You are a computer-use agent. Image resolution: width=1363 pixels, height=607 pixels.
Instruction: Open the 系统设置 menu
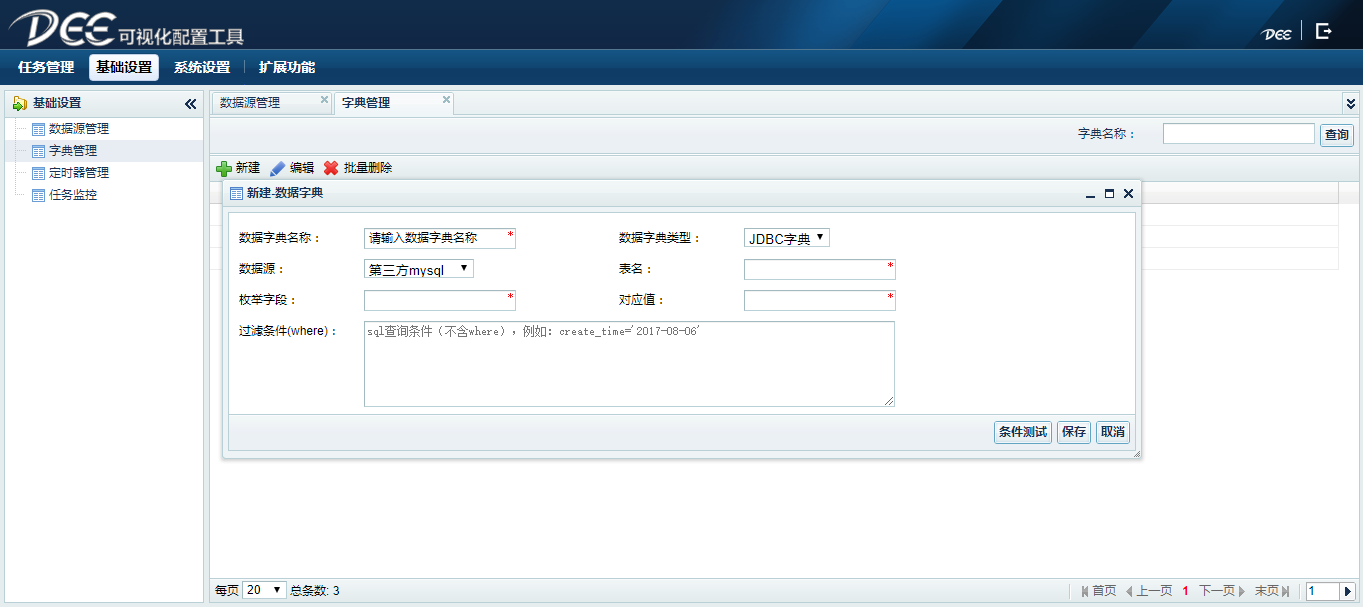202,68
